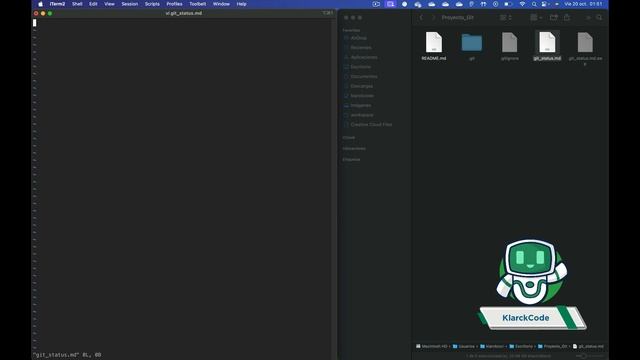Click the Share icon in Finder toolbar

coord(567,17)
